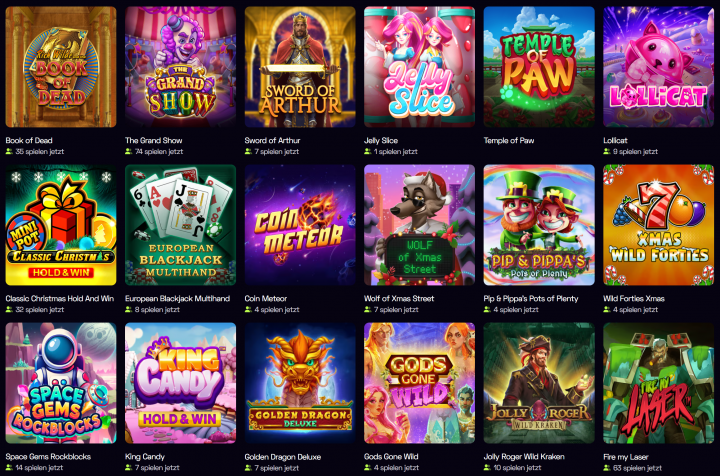Viewport: 720px width, 476px height.
Task: Open the Lollicat game thumbnail
Action: (658, 67)
